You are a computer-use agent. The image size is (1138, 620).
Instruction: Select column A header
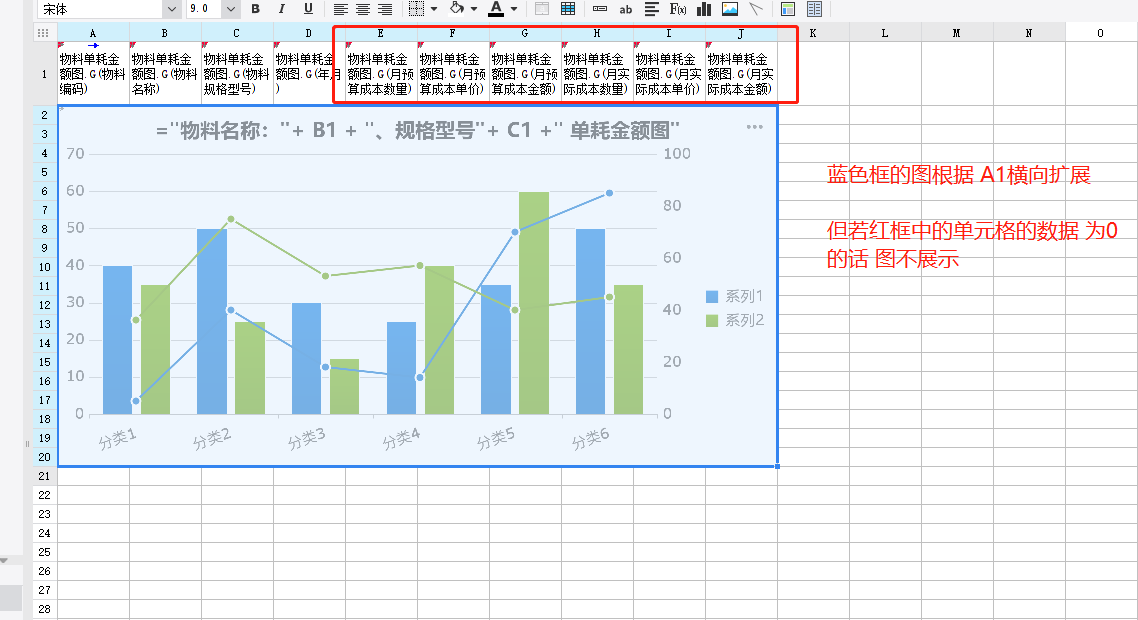[93, 33]
